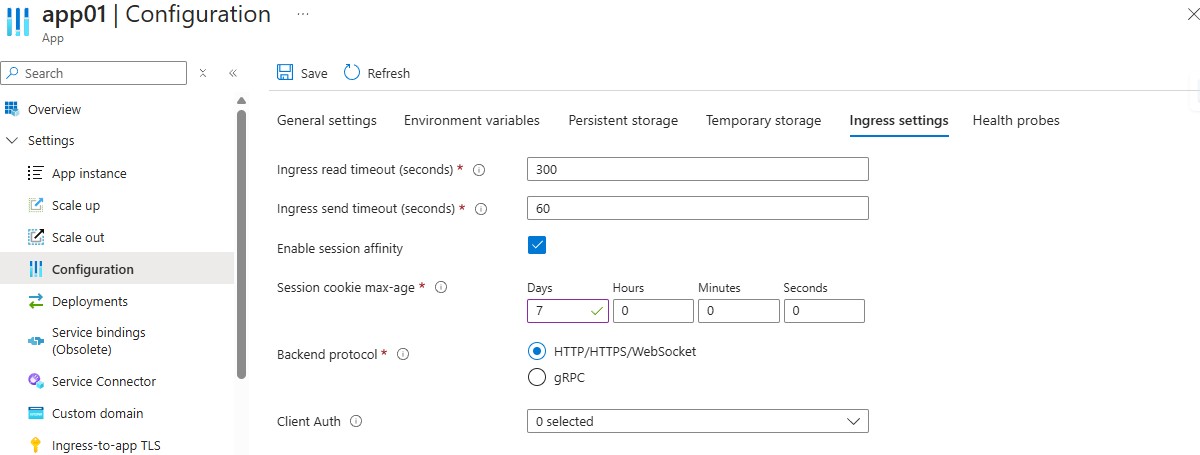Open Deployments in the sidebar

tap(90, 301)
